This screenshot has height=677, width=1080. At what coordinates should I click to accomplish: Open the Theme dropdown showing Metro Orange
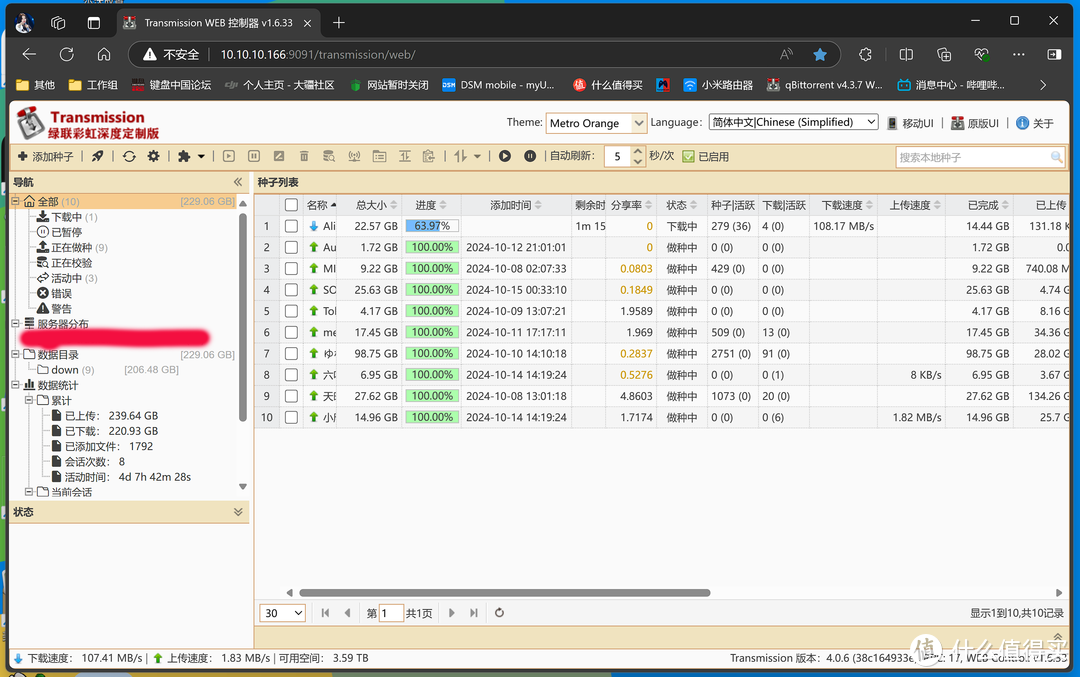click(x=597, y=123)
